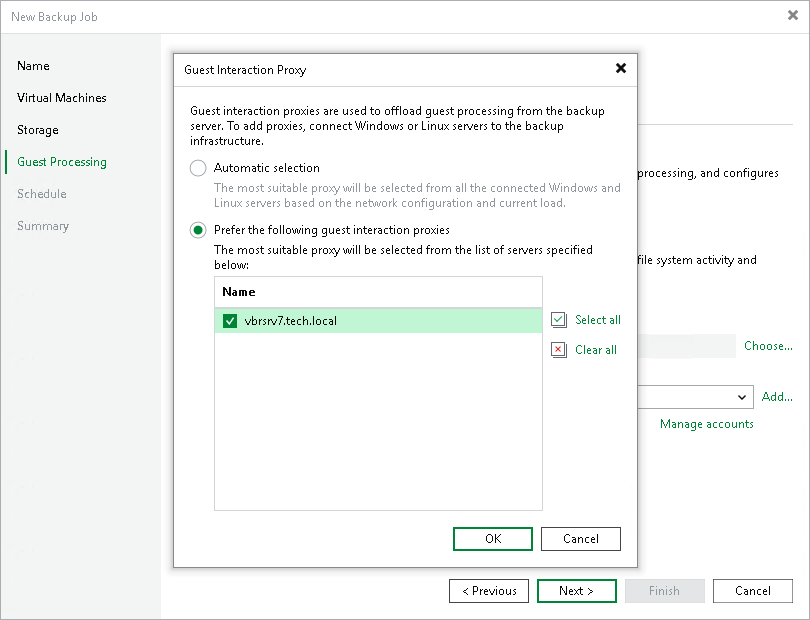Jump to the Summary step

pos(43,226)
